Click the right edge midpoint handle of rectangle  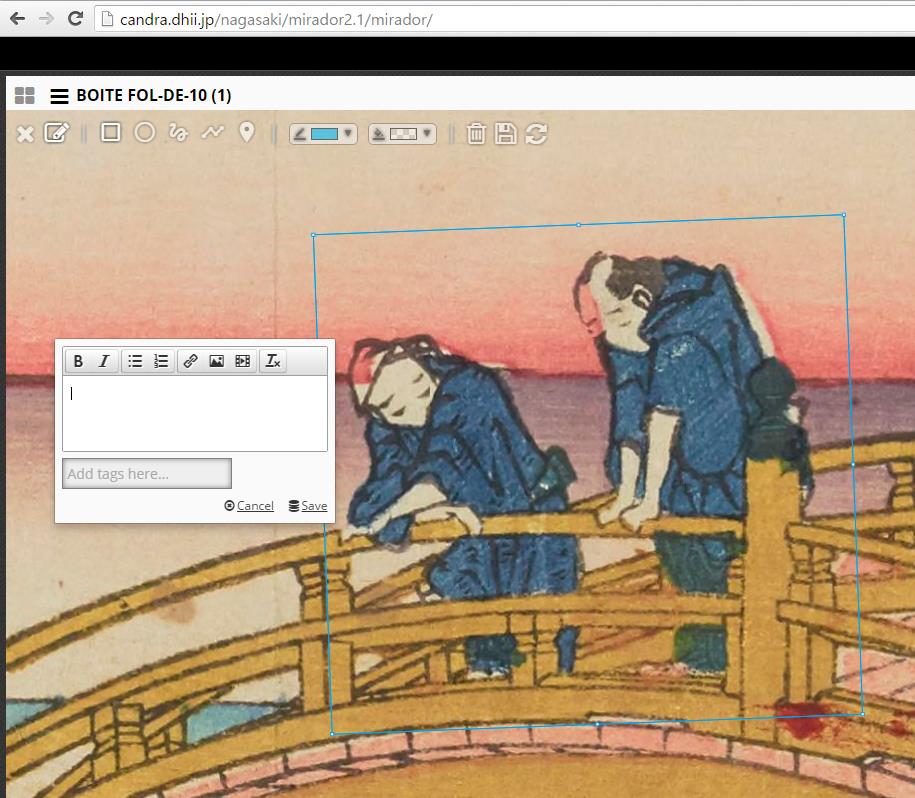click(853, 464)
